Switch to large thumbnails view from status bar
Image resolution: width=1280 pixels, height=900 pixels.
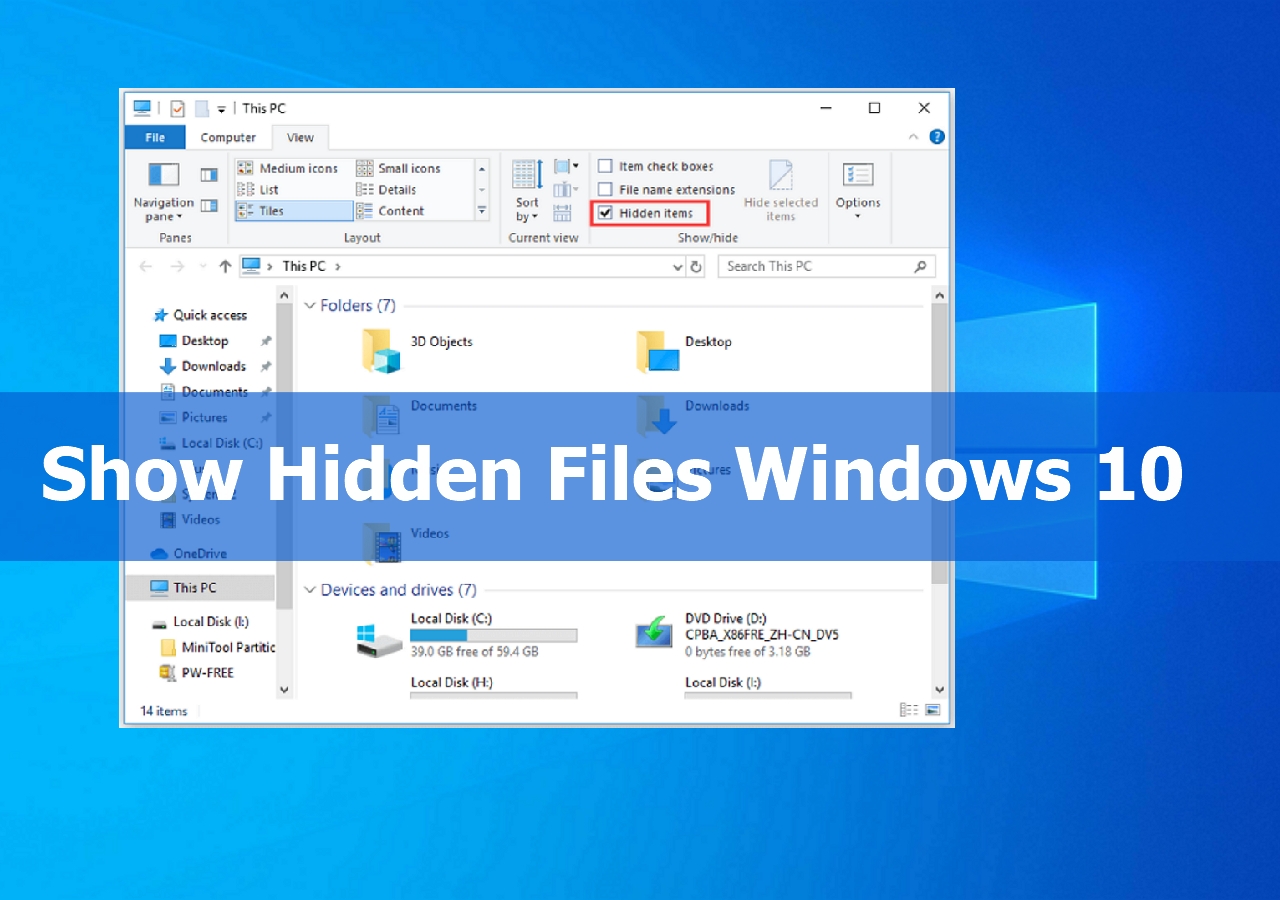pos(932,710)
